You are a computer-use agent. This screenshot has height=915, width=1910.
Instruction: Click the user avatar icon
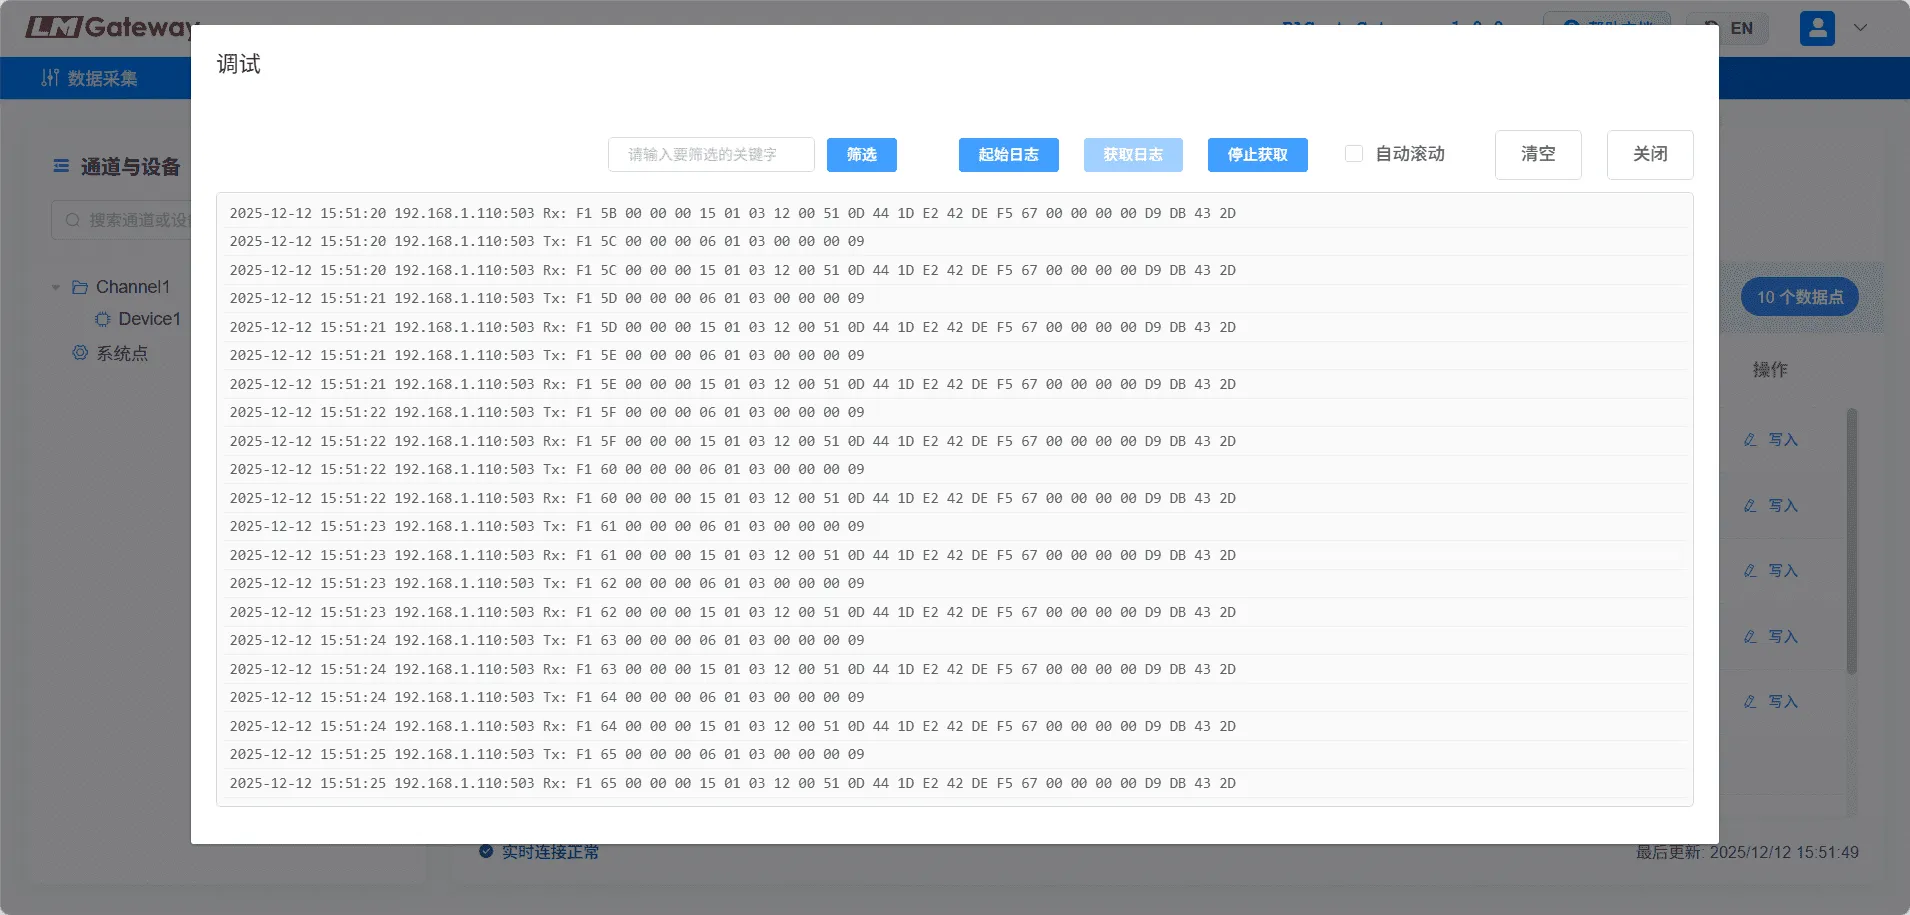tap(1816, 28)
